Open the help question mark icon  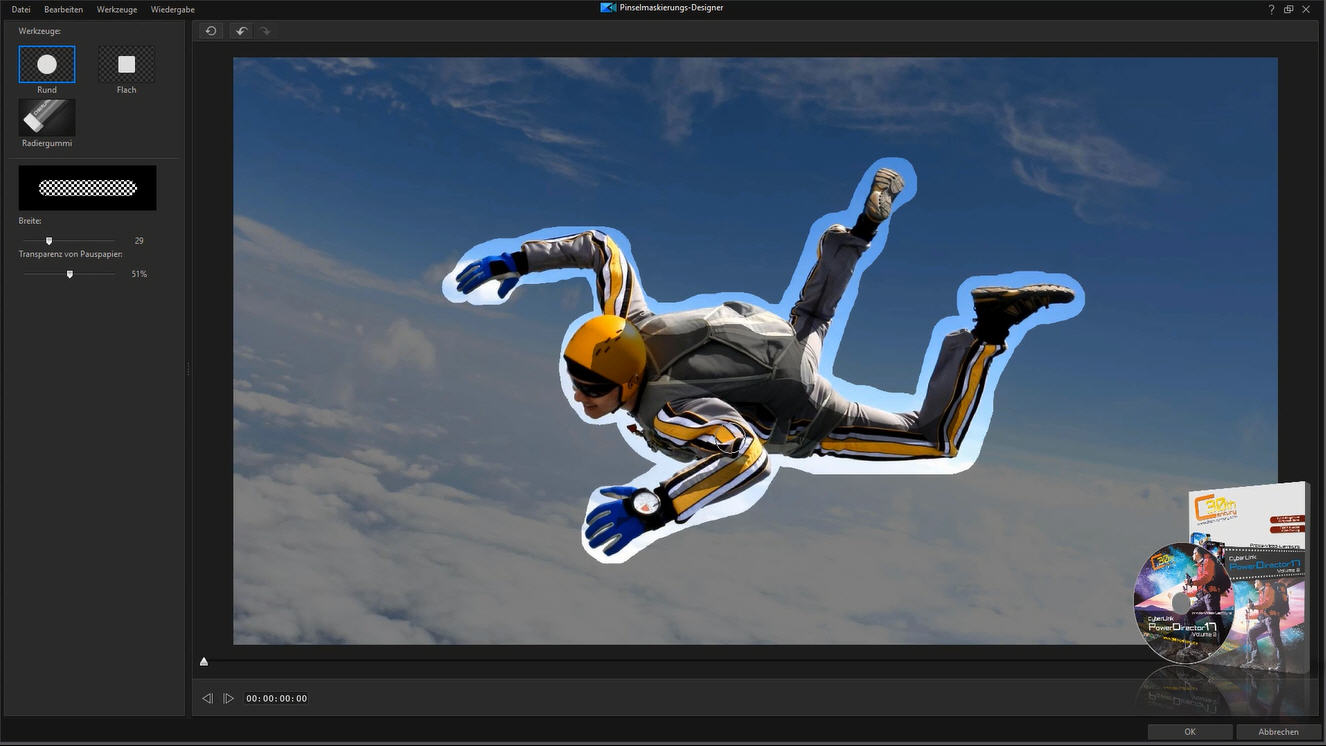coord(1271,9)
